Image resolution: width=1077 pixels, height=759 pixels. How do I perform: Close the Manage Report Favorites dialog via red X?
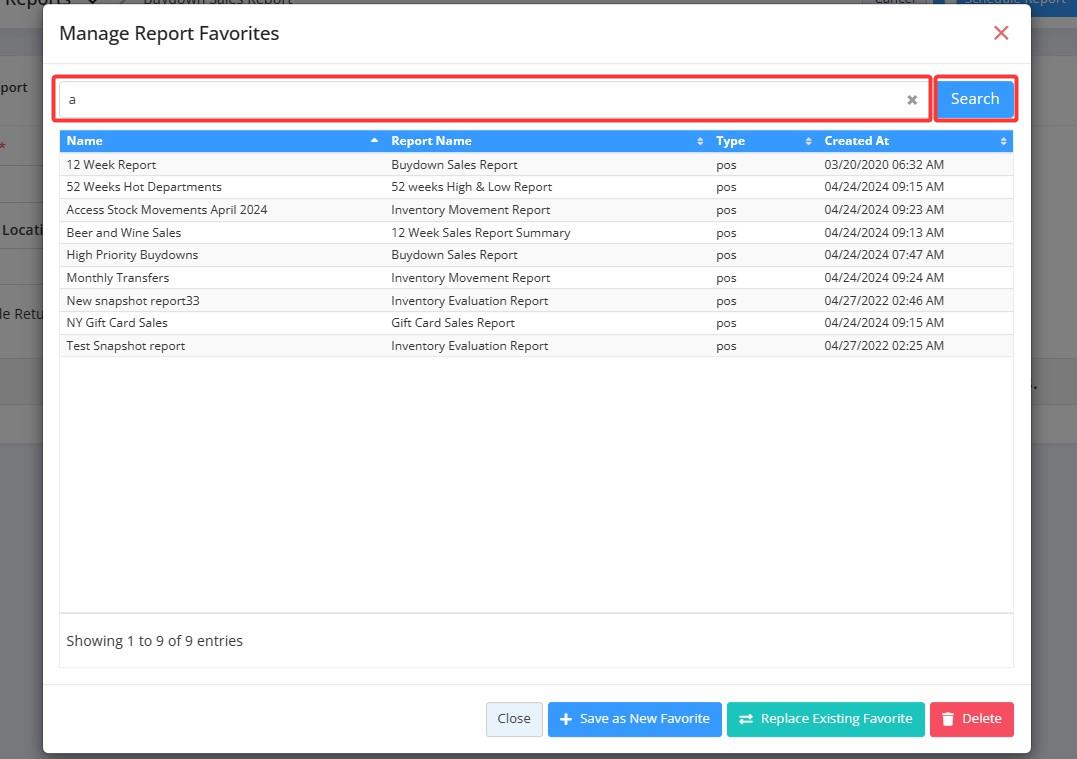click(x=1001, y=33)
